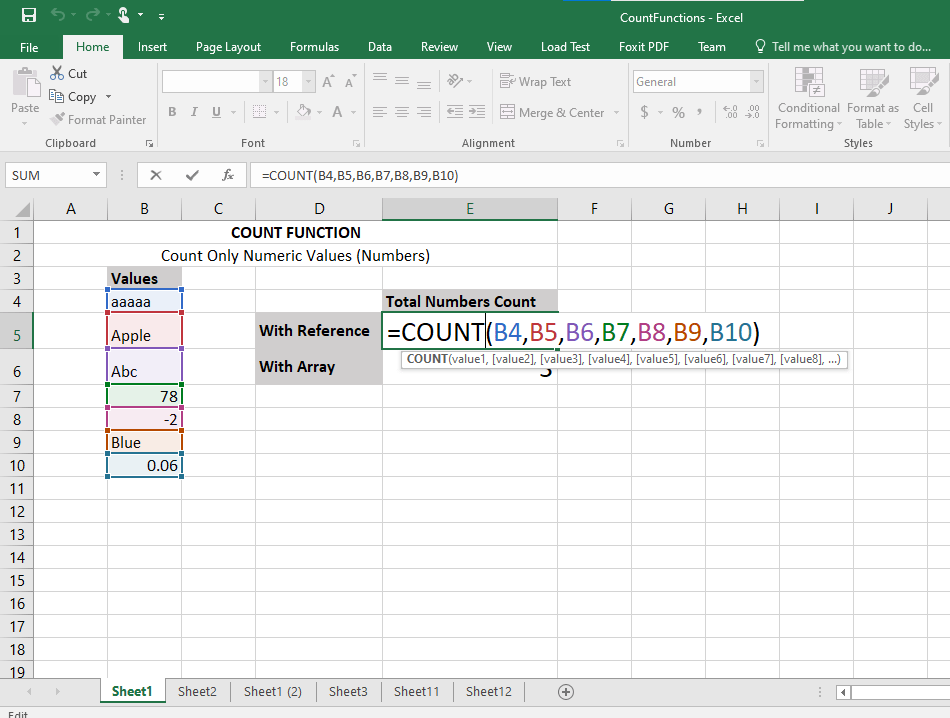This screenshot has height=718, width=950.
Task: Toggle Wrap Text
Action: (x=535, y=81)
